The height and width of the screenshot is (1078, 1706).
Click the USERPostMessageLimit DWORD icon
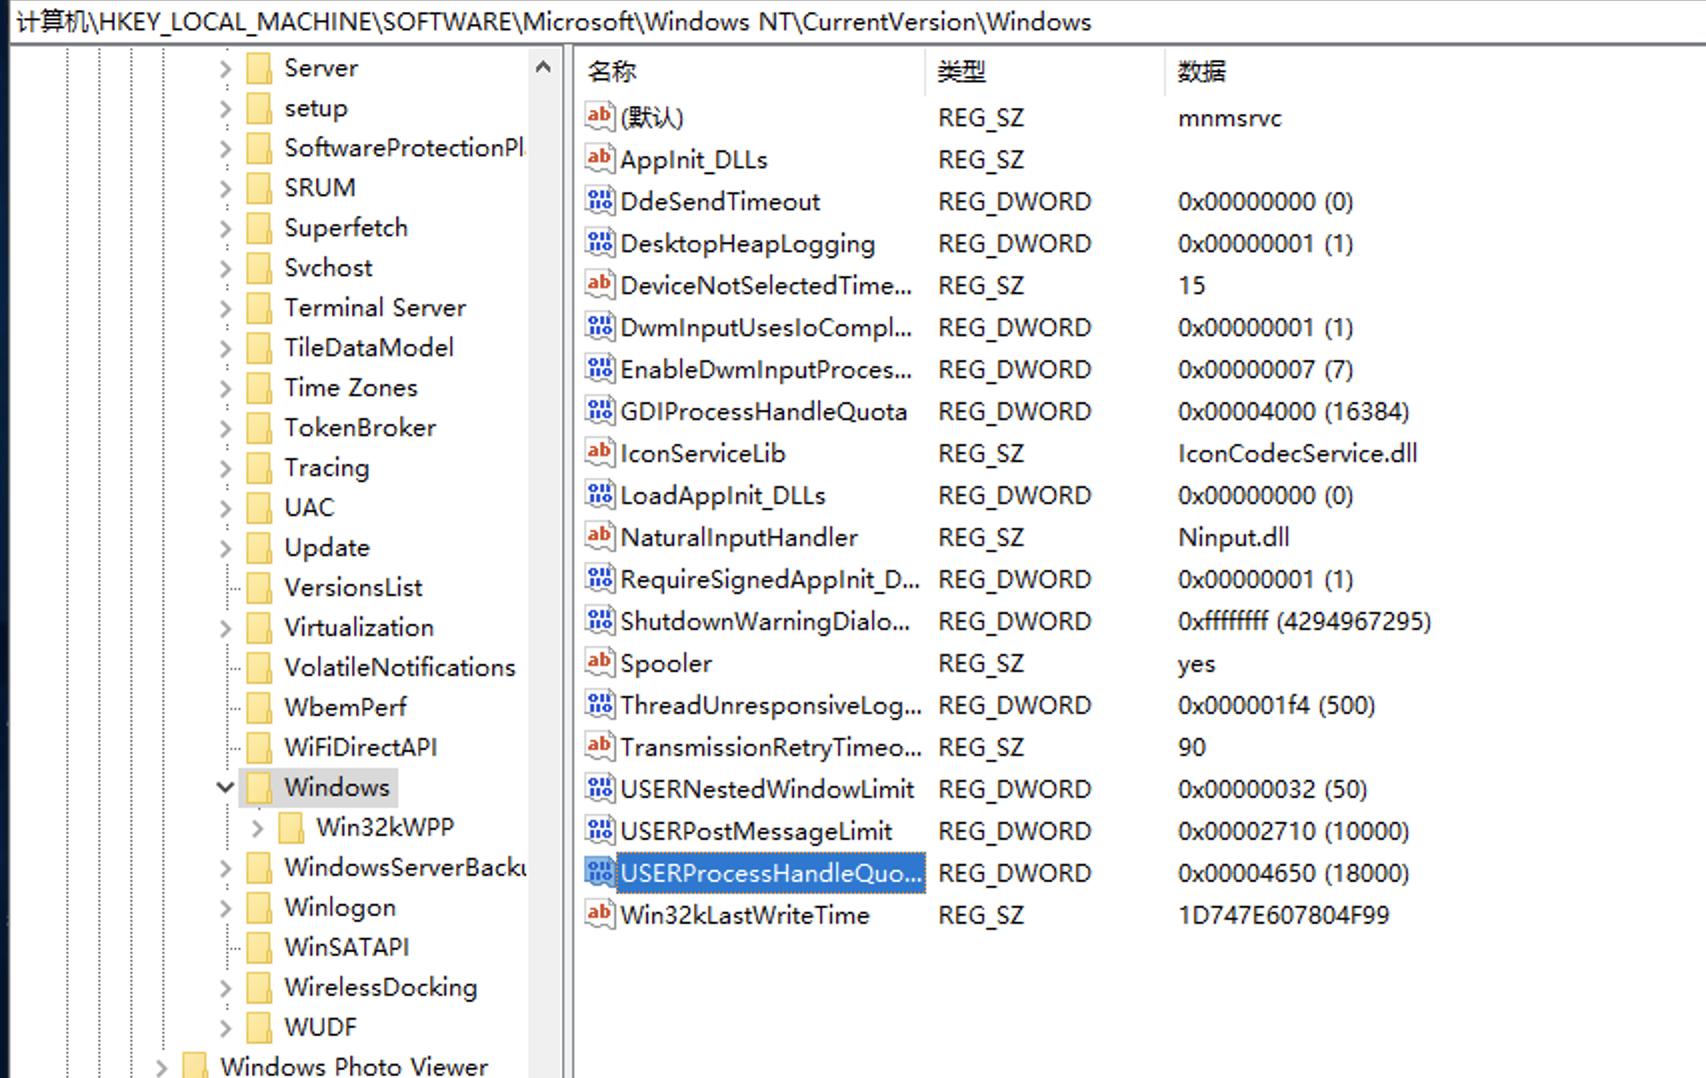[599, 830]
